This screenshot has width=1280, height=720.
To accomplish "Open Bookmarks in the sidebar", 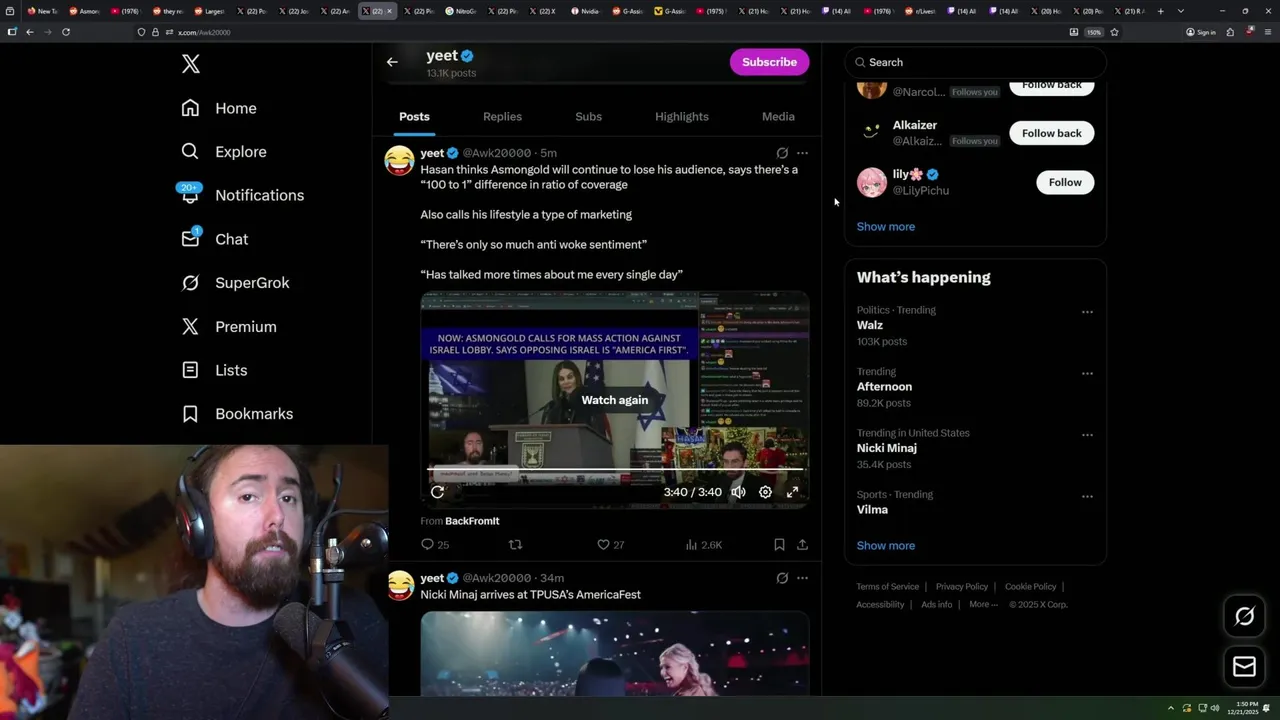I will tap(238, 414).
